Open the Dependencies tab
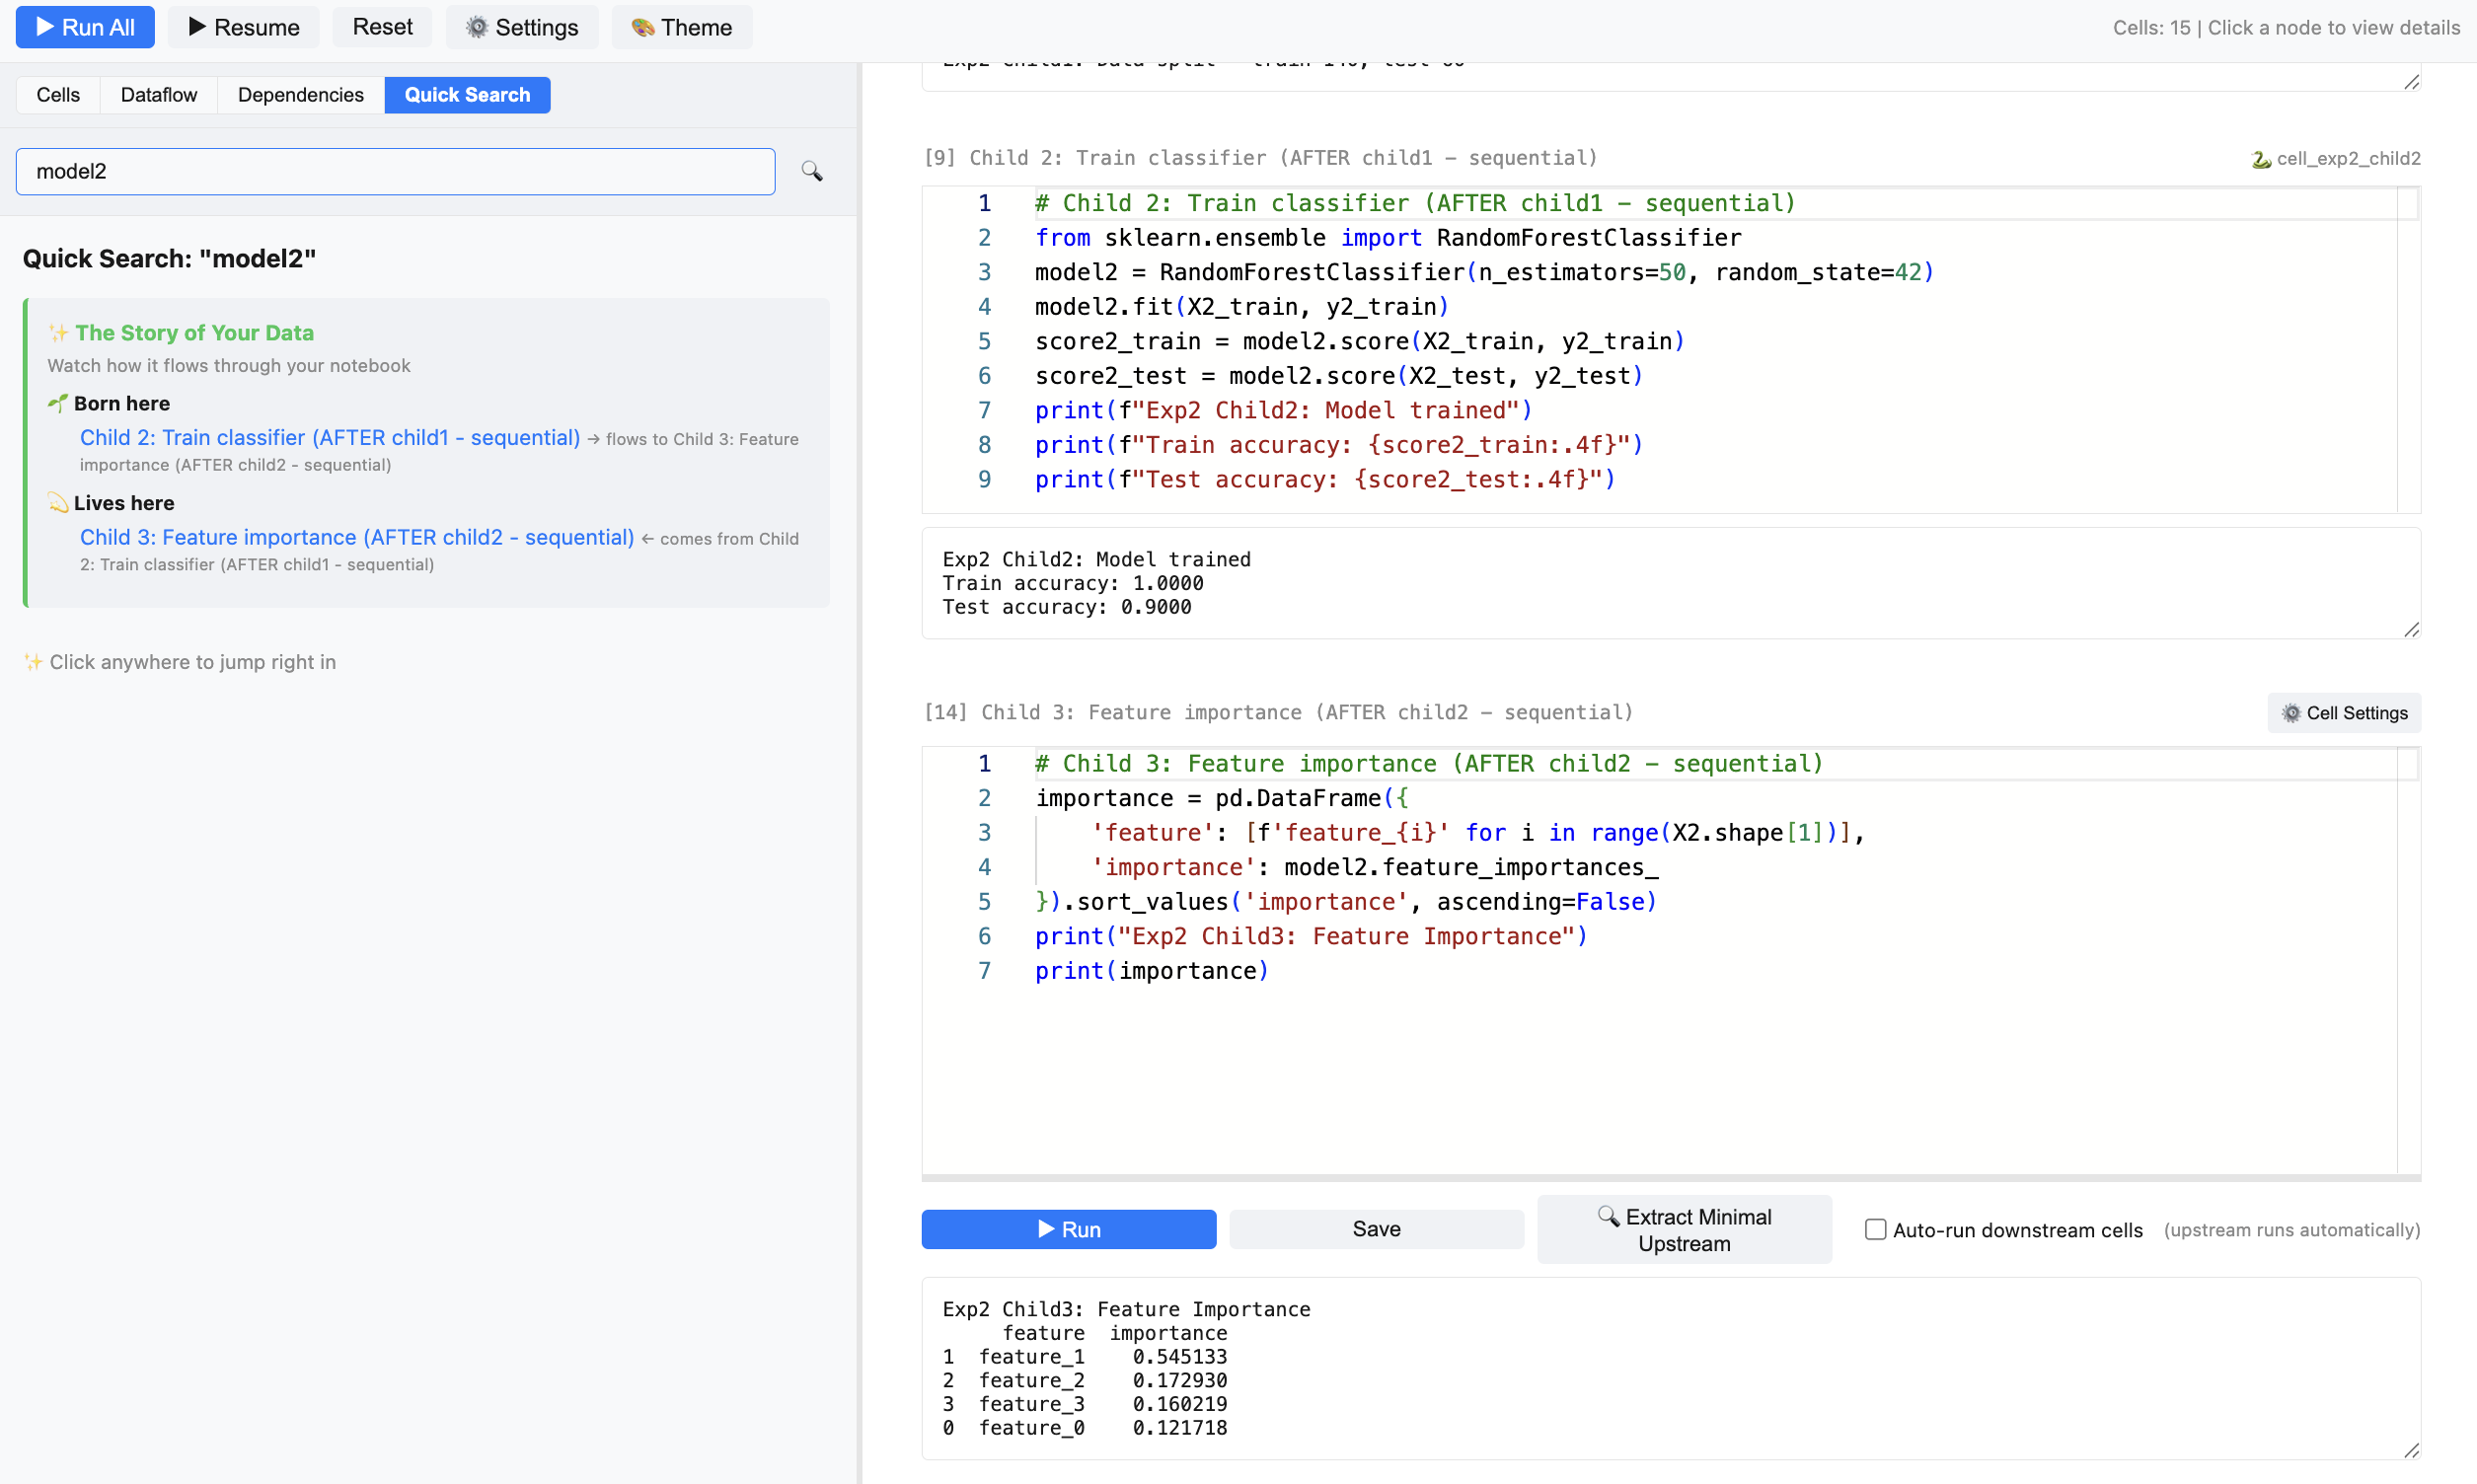2477x1484 pixels. [x=300, y=95]
